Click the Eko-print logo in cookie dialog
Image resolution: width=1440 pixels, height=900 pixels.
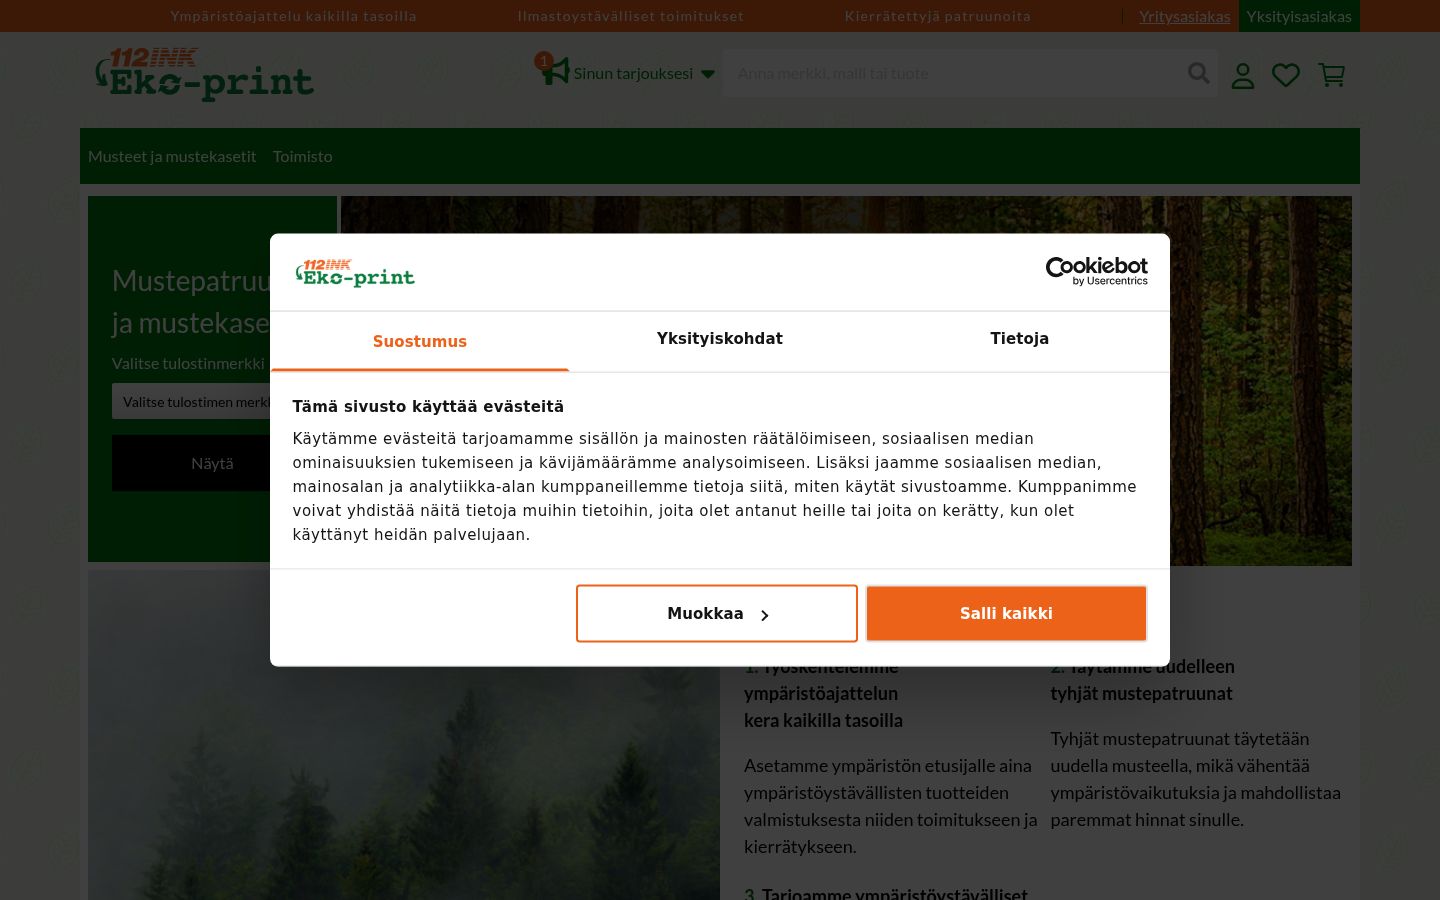click(355, 272)
